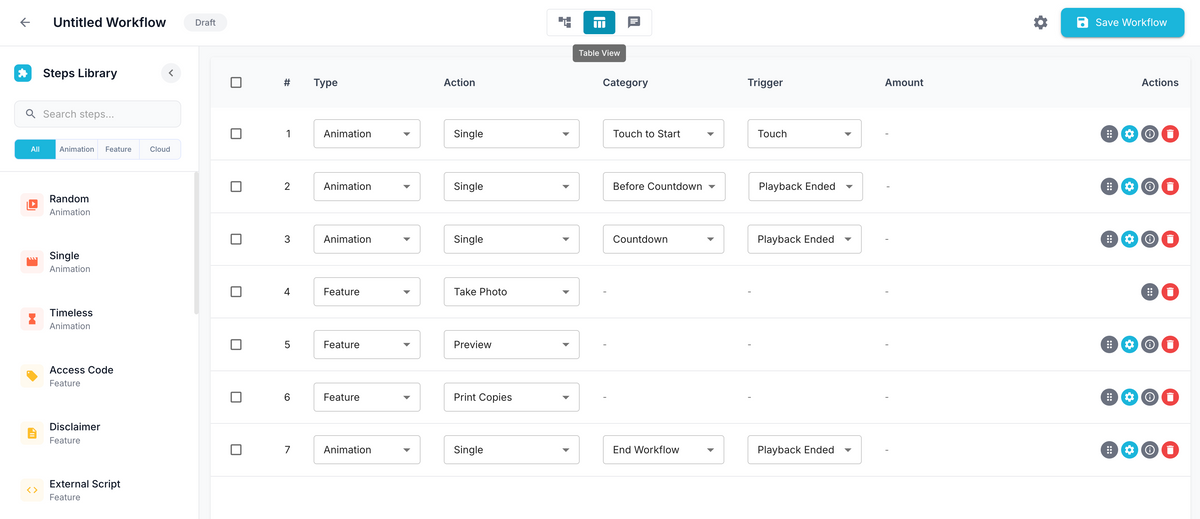Check the box for row 5

tap(236, 344)
